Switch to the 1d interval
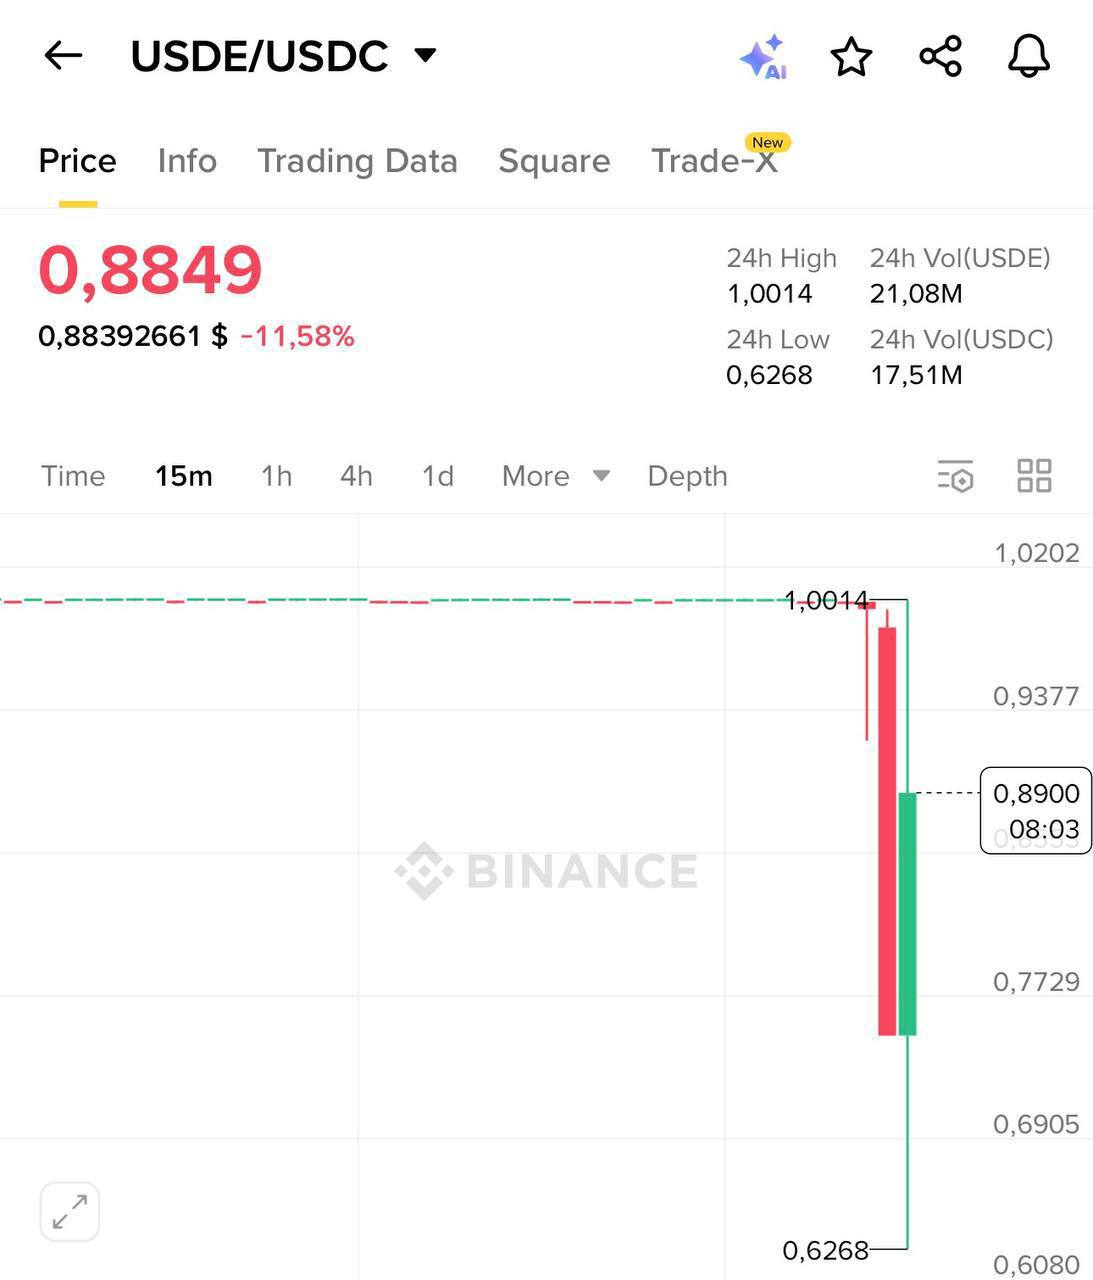 coord(437,476)
